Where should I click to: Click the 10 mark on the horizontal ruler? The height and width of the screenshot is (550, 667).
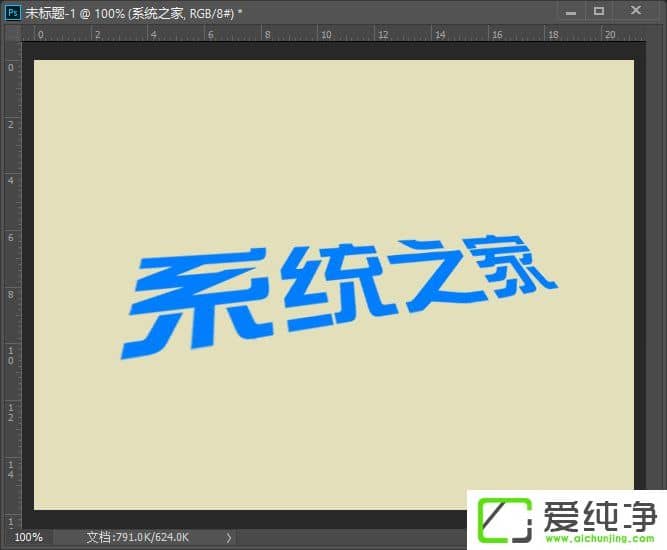[324, 34]
